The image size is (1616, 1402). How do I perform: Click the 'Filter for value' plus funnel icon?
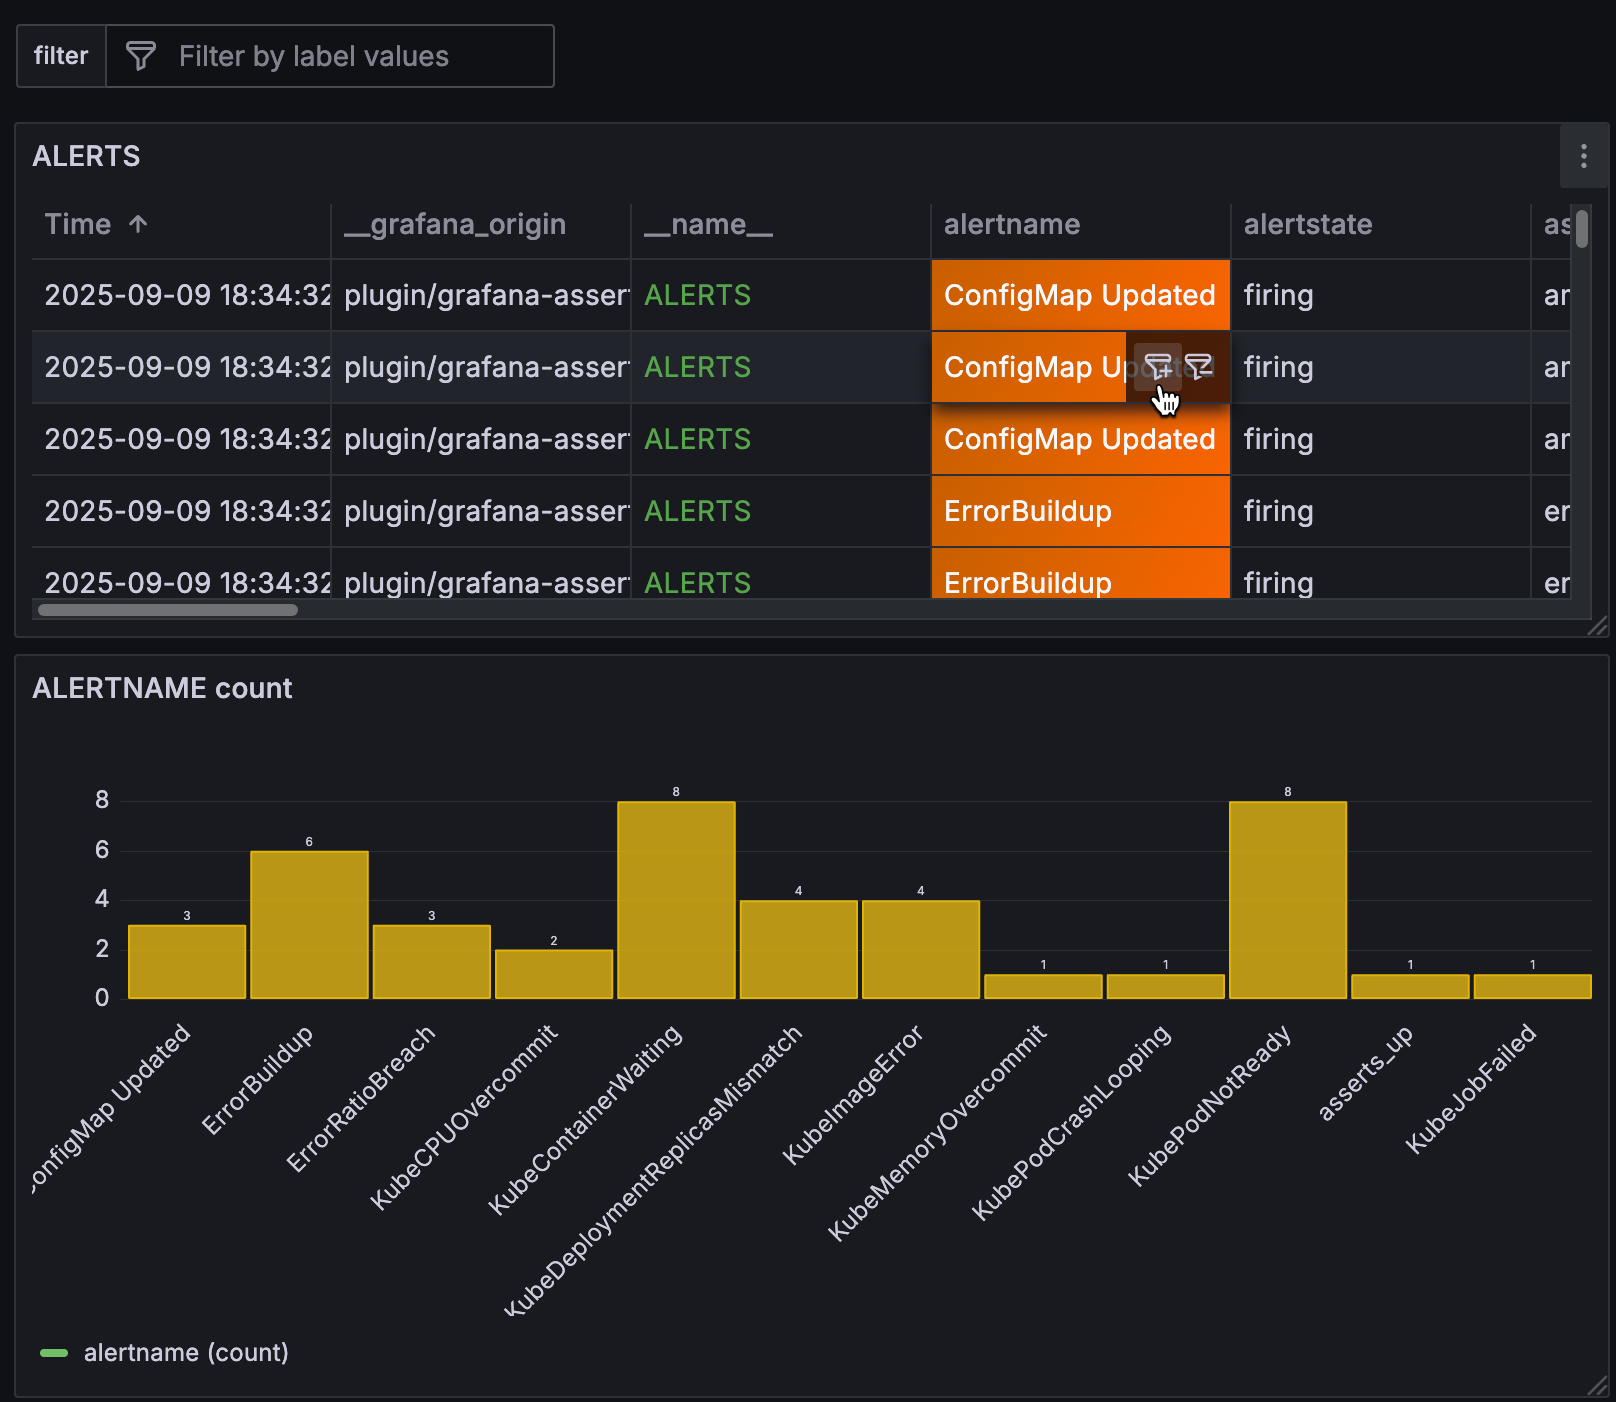(1157, 367)
